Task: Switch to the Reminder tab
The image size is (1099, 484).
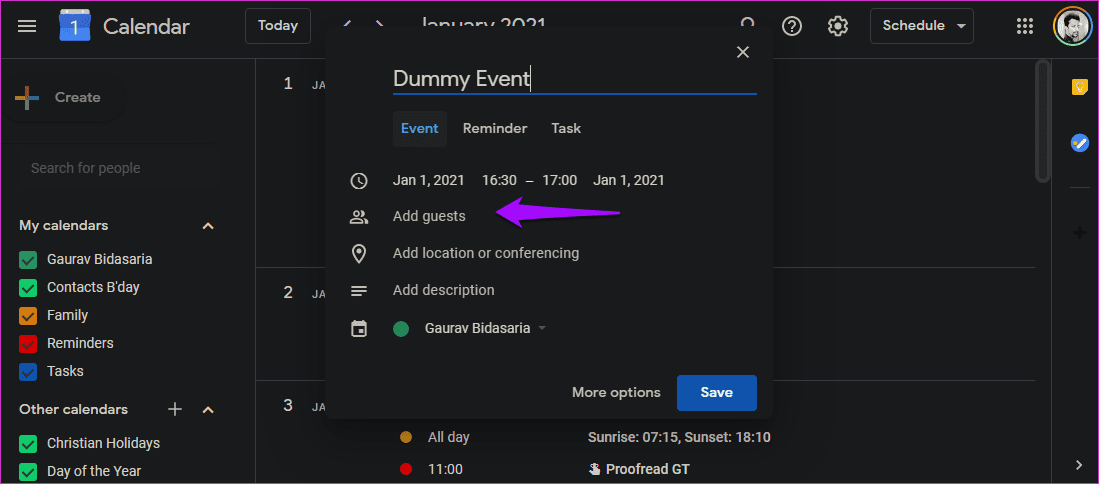Action: pos(495,129)
